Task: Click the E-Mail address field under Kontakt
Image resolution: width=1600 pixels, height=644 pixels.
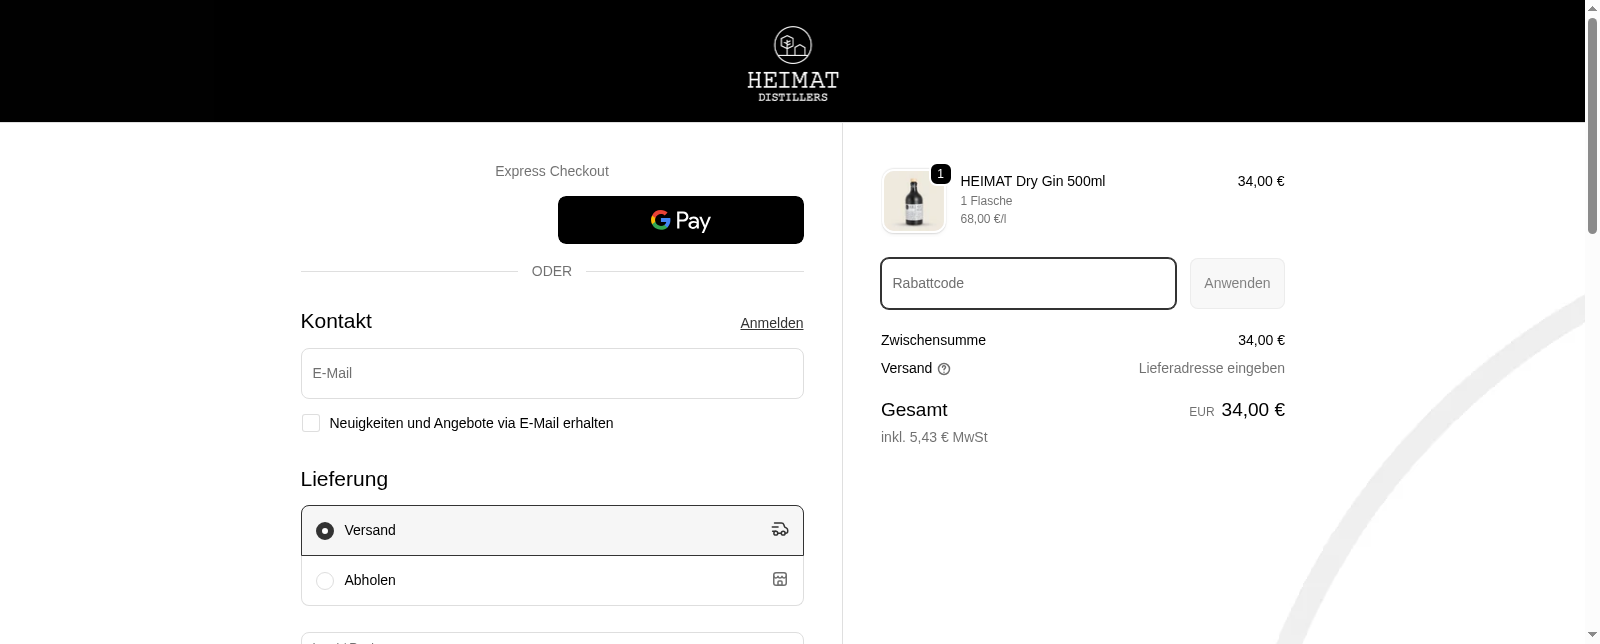Action: pos(552,373)
